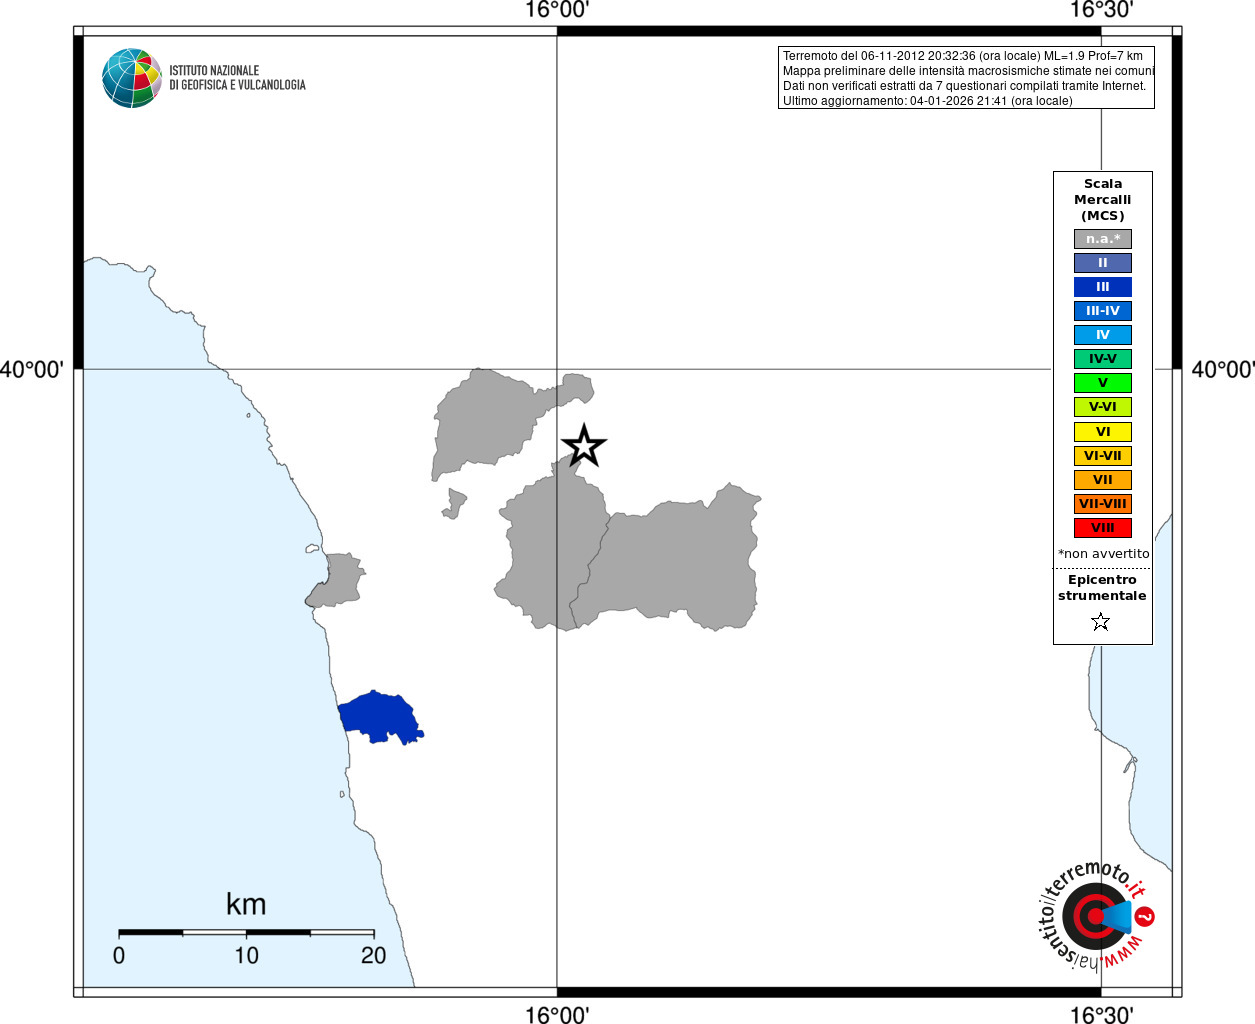The width and height of the screenshot is (1255, 1024).
Task: Click the 'ISTITUTO NAZIONALE DI GEOFISICA E VULCANOLOGIA' text
Action: [237, 78]
